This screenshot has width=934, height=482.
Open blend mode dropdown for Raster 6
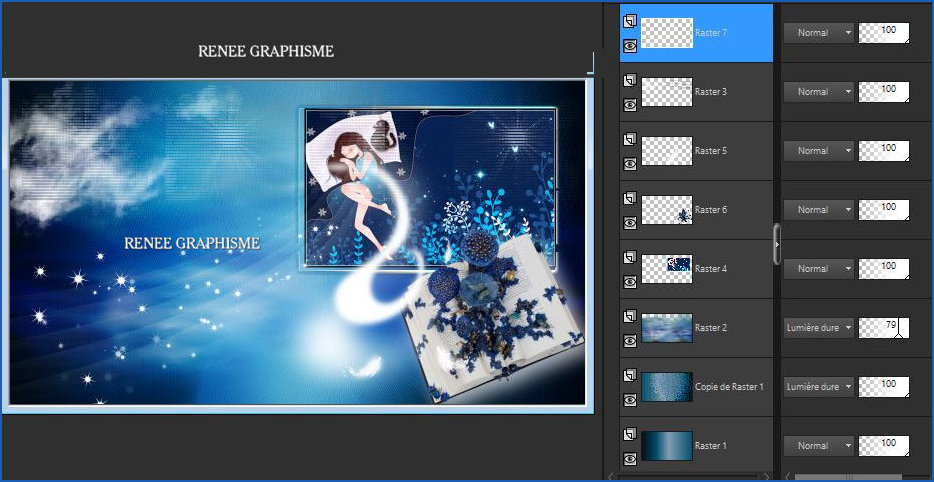pyautogui.click(x=818, y=210)
